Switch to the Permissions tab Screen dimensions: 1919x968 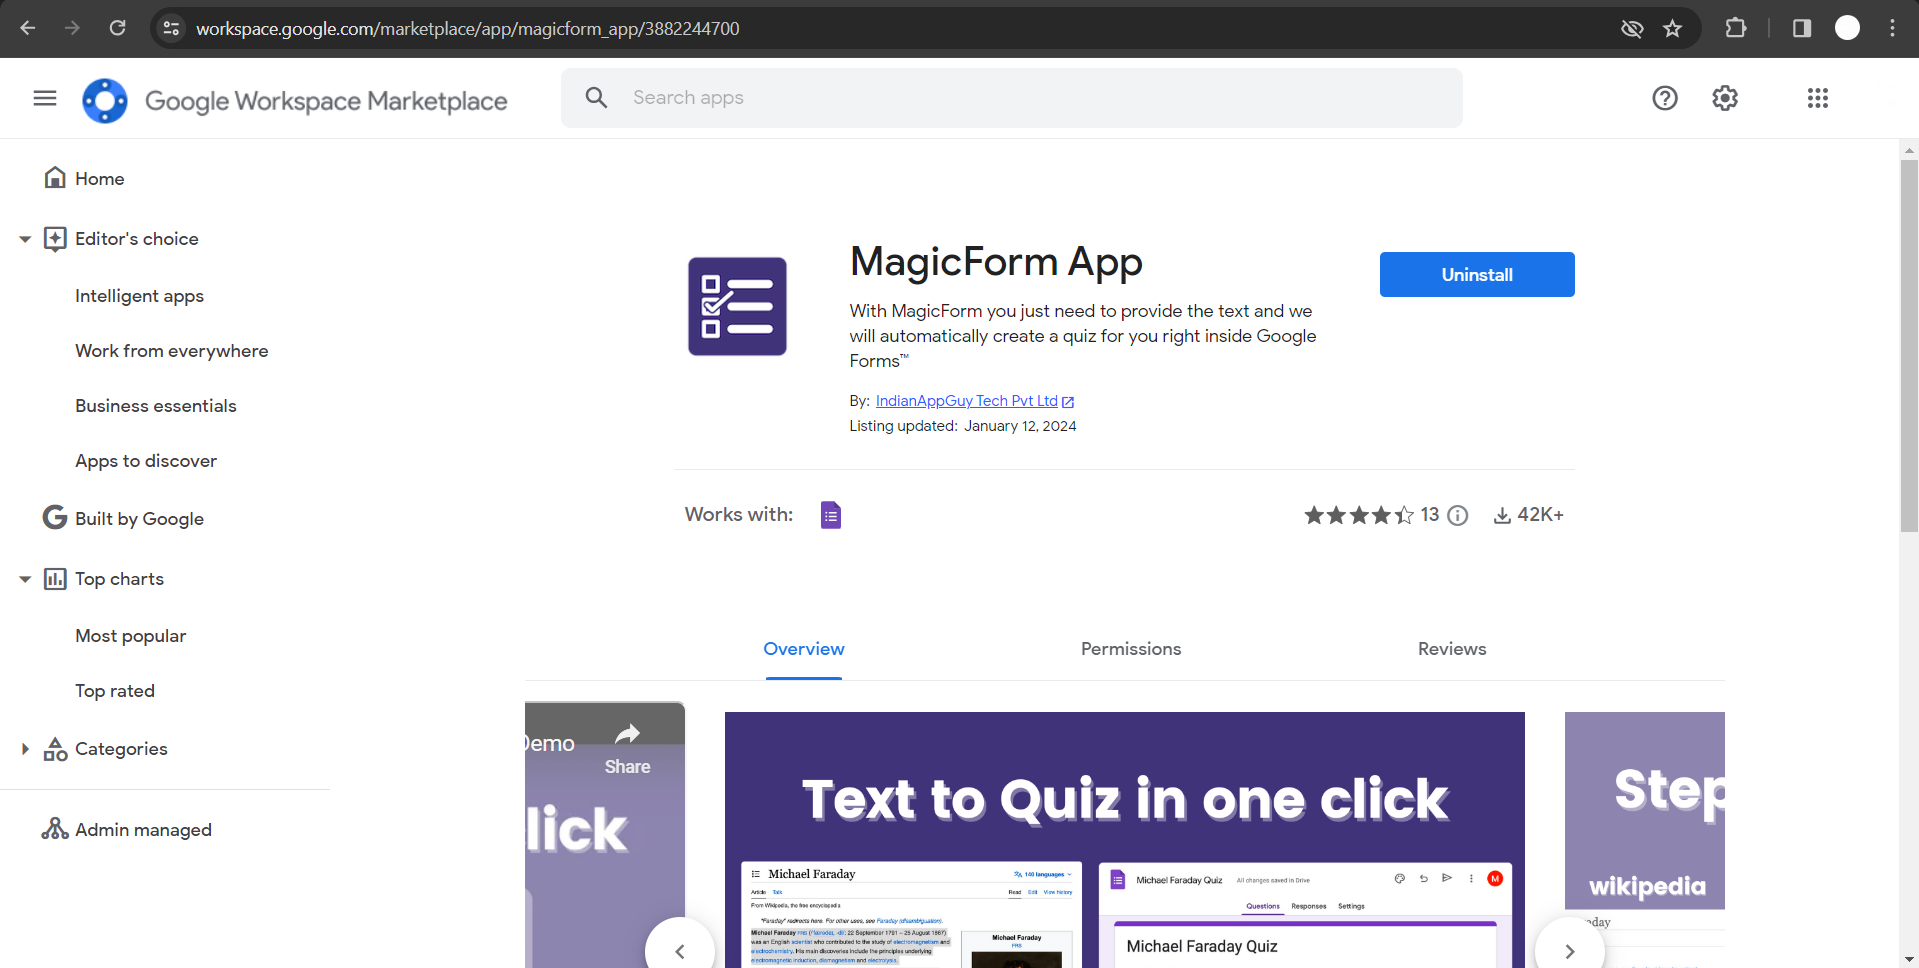1131,649
